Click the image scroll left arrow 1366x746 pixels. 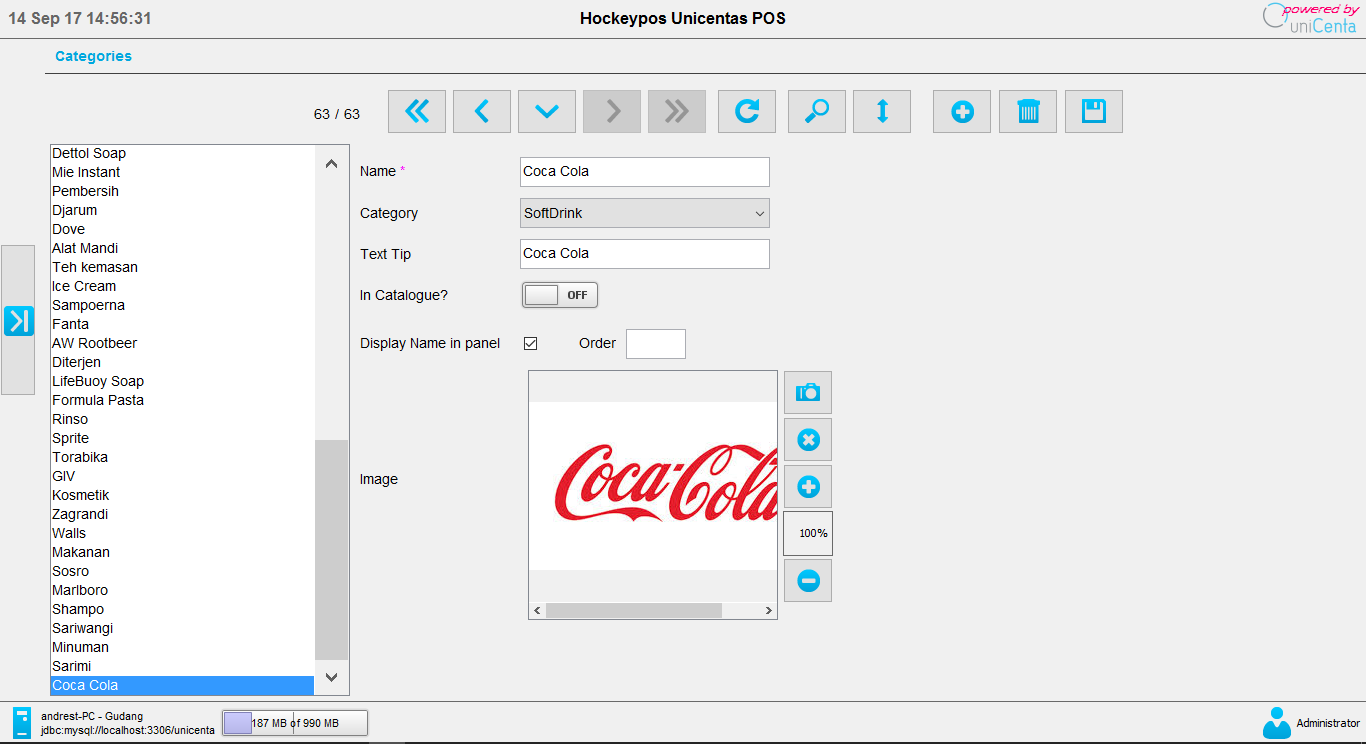537,610
